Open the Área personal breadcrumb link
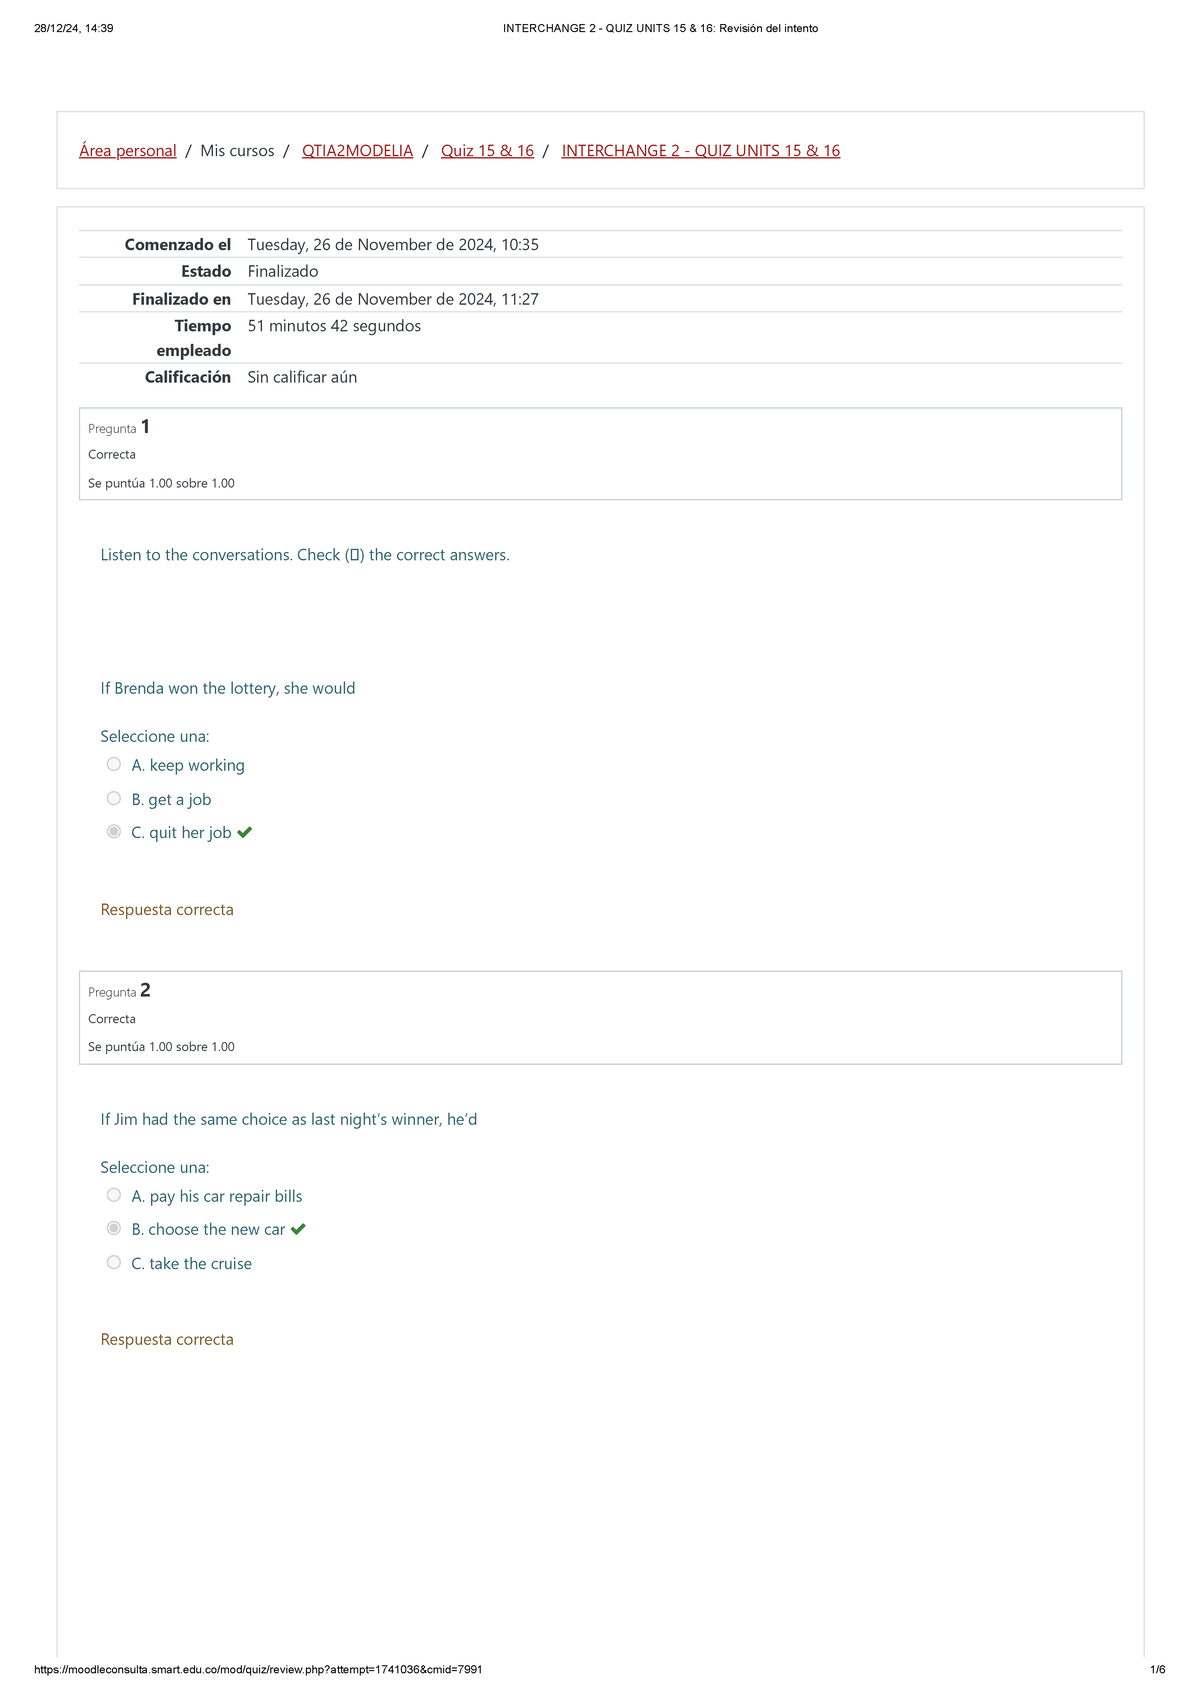The width and height of the screenshot is (1200, 1698). click(128, 151)
